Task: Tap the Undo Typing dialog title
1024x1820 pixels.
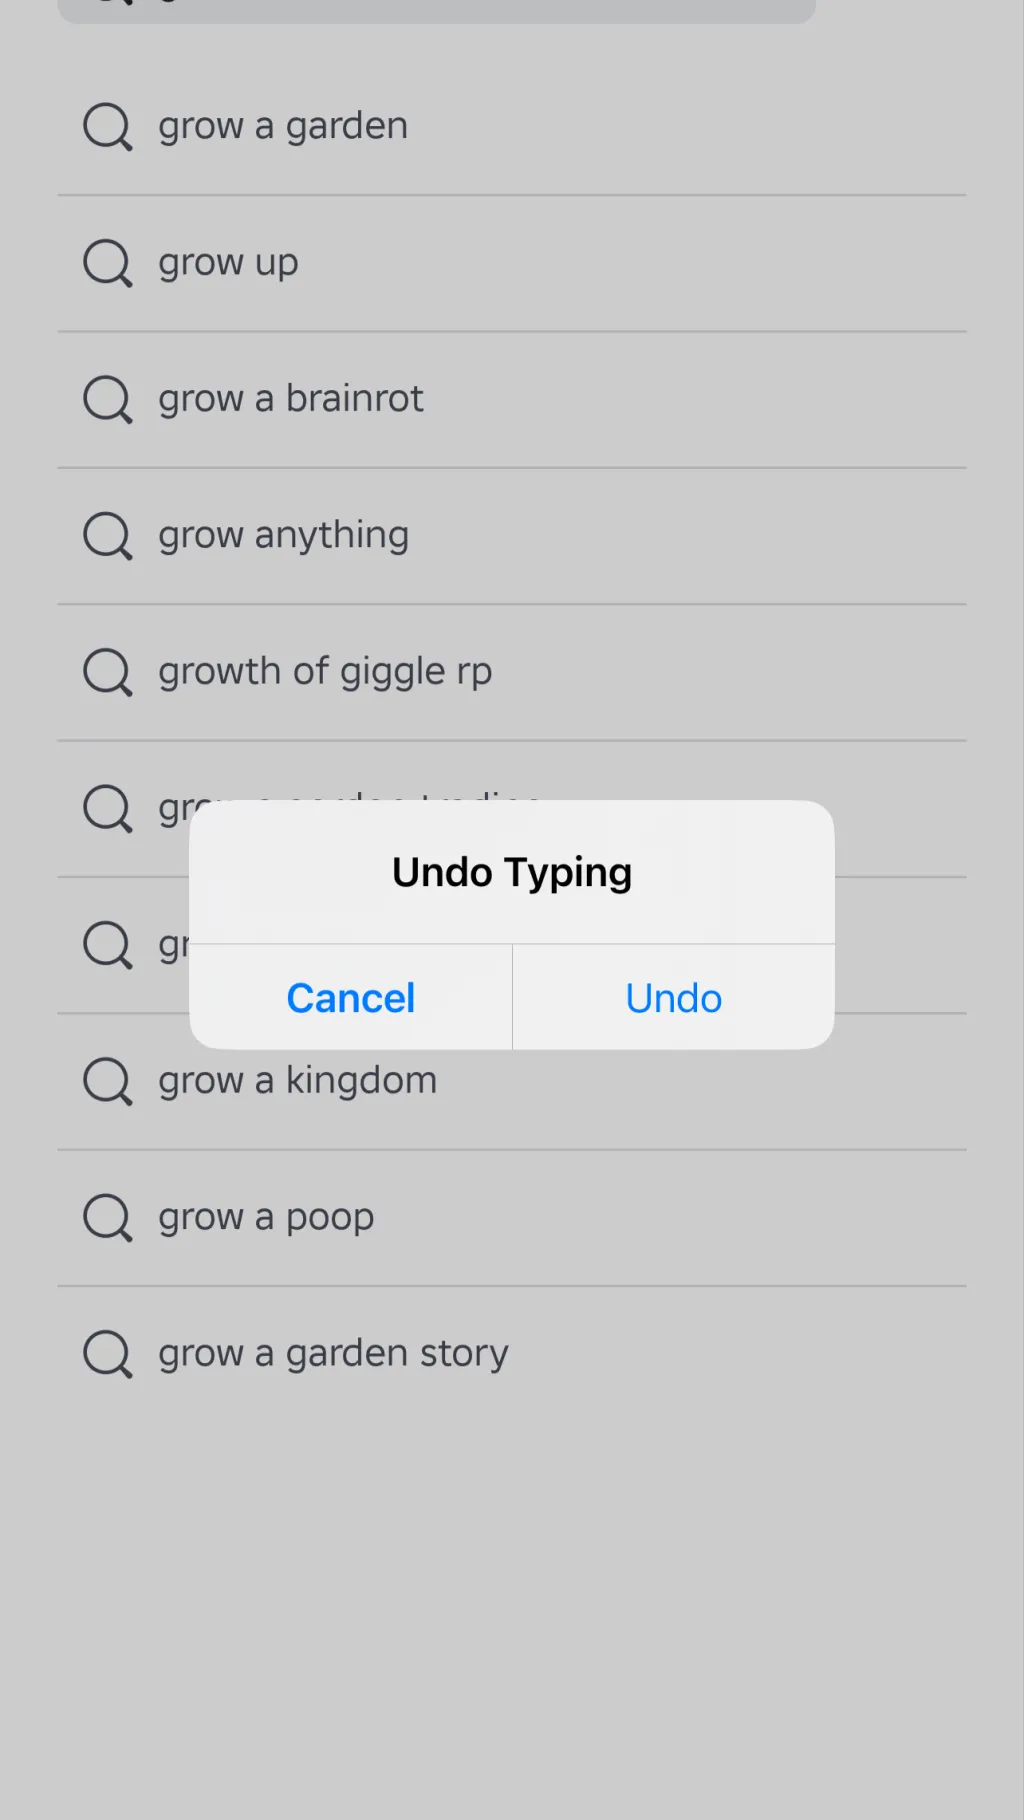Action: pyautogui.click(x=512, y=872)
